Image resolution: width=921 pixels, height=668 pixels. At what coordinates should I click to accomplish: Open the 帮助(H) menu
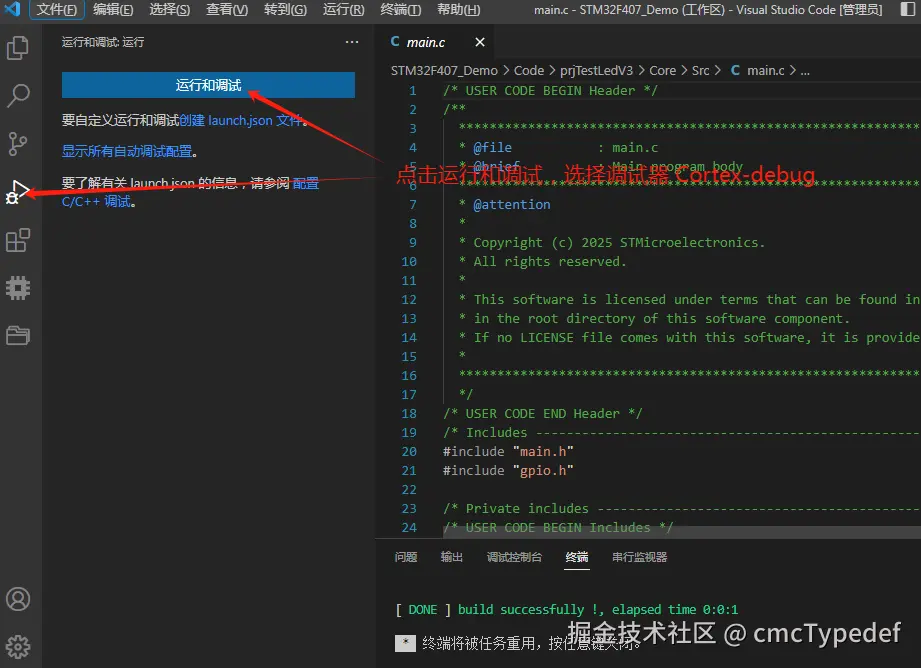(459, 9)
